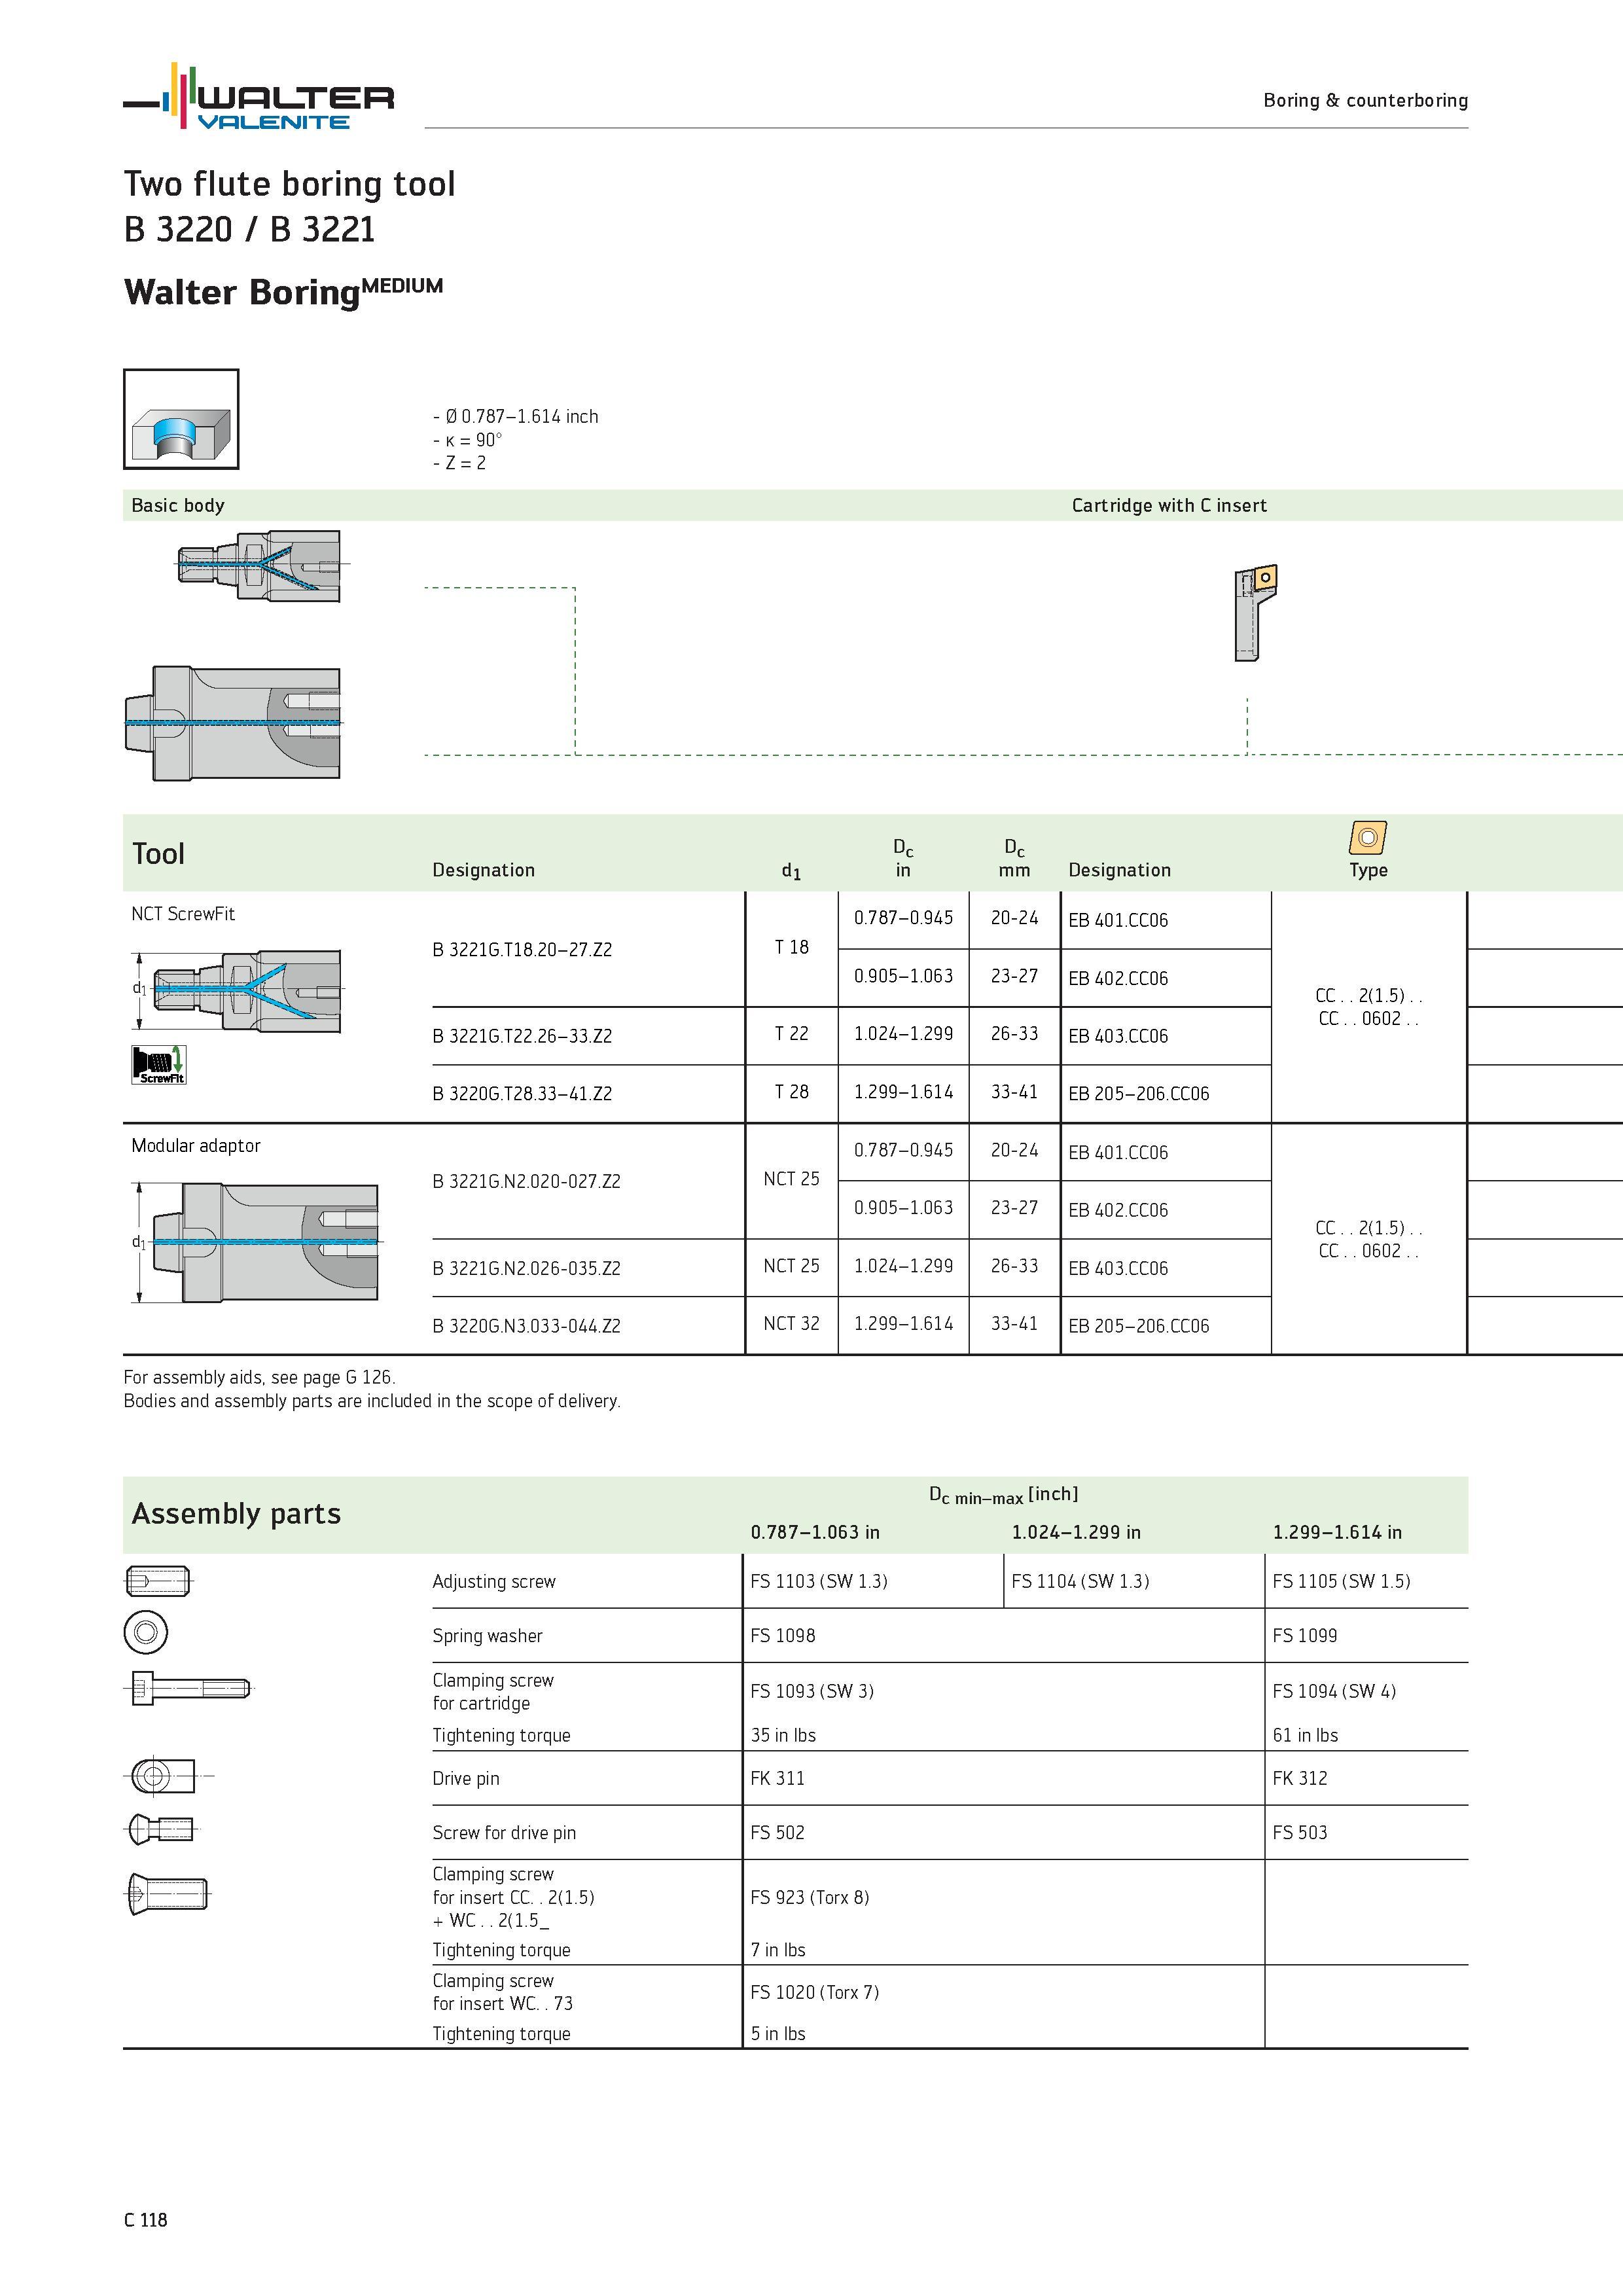The height and width of the screenshot is (2296, 1623).
Task: Select clamping screw 'FS 1094 (SW 4)'
Action: (1334, 1691)
